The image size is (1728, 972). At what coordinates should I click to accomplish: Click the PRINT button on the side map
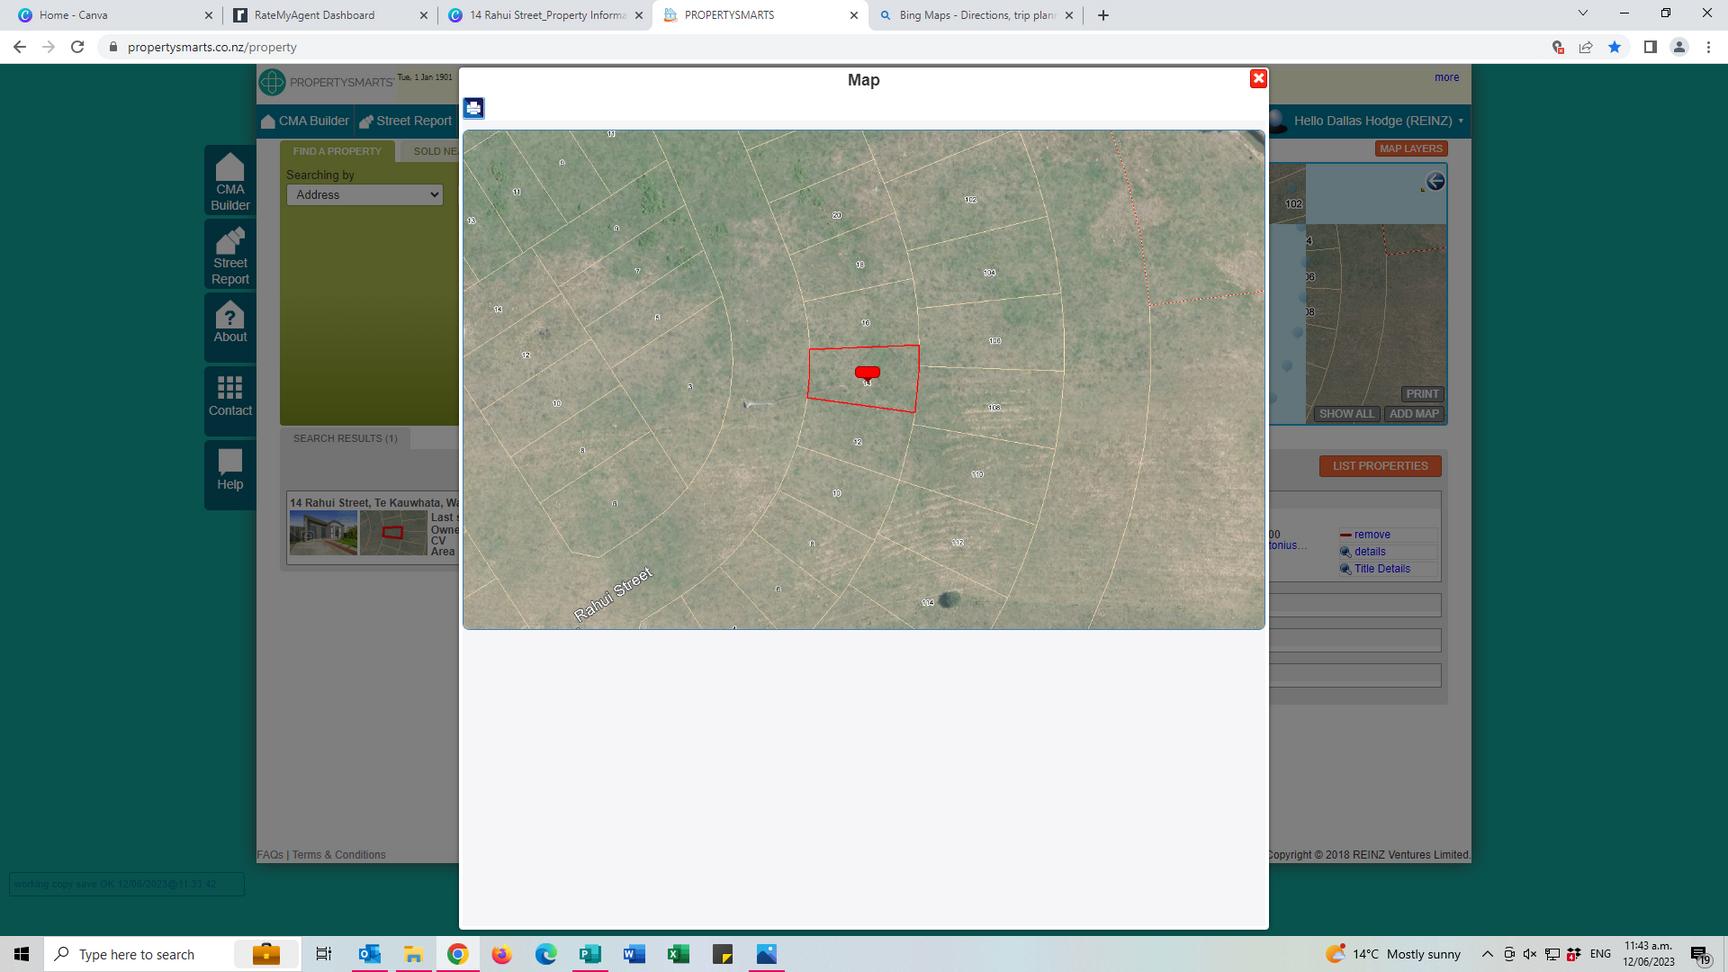pos(1422,394)
